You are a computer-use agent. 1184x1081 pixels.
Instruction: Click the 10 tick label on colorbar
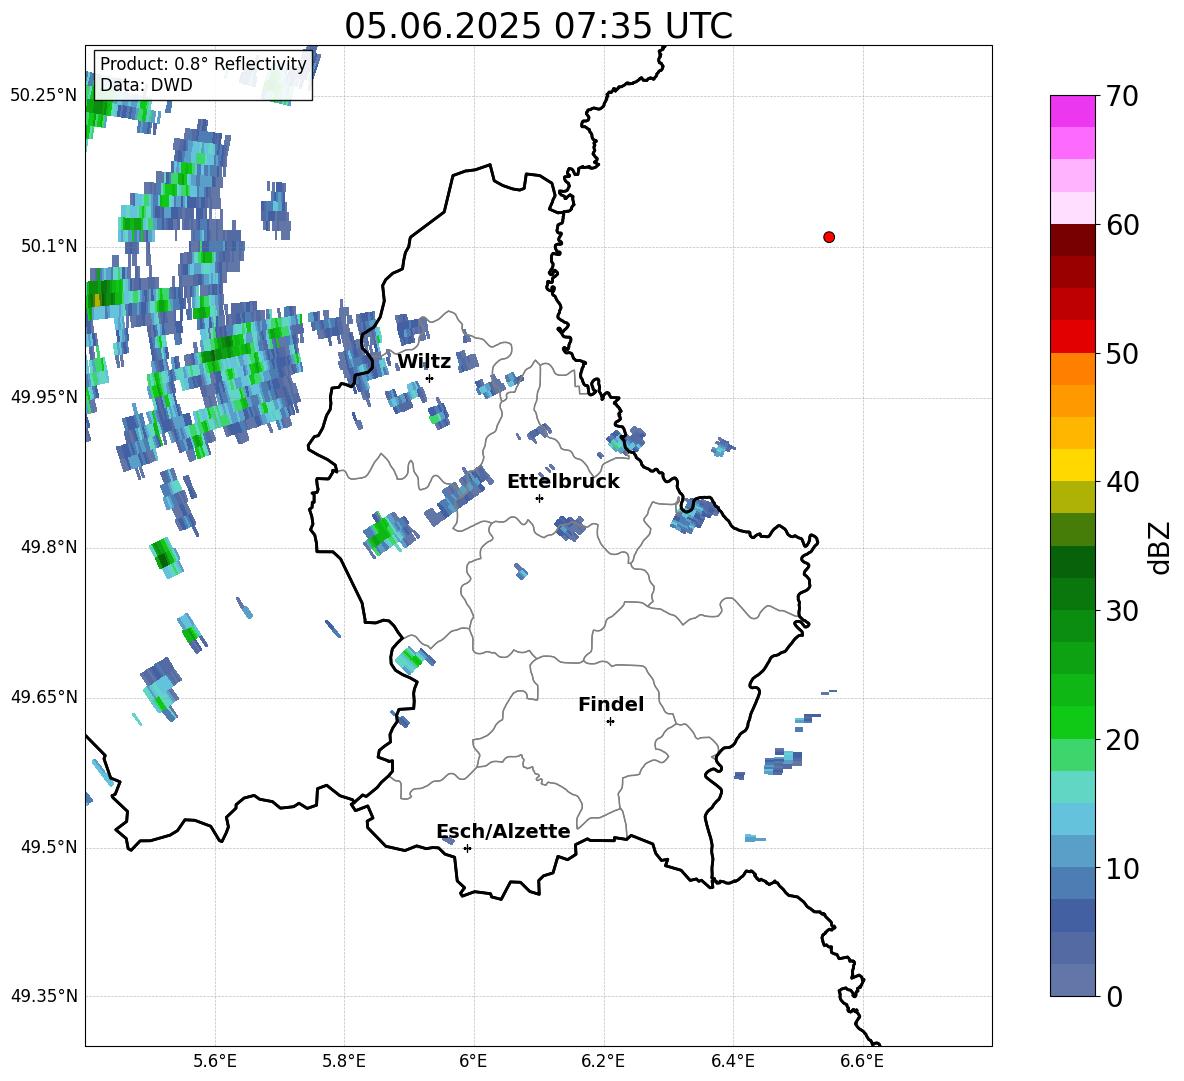(1121, 868)
